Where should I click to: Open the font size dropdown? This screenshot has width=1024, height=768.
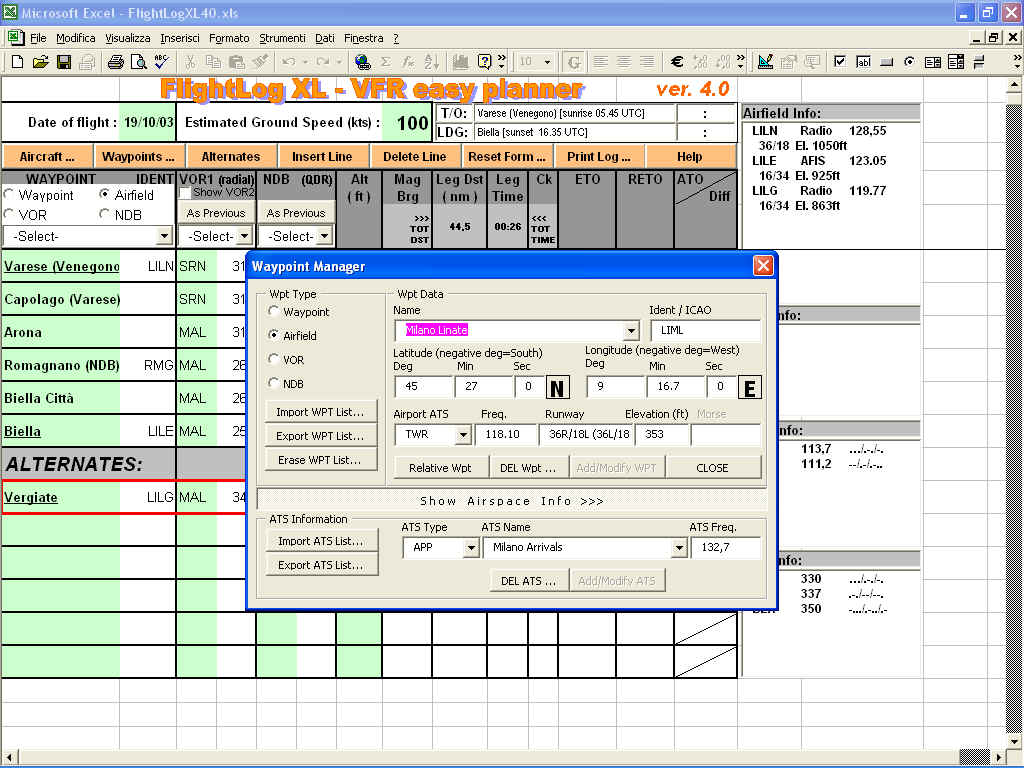pyautogui.click(x=547, y=62)
